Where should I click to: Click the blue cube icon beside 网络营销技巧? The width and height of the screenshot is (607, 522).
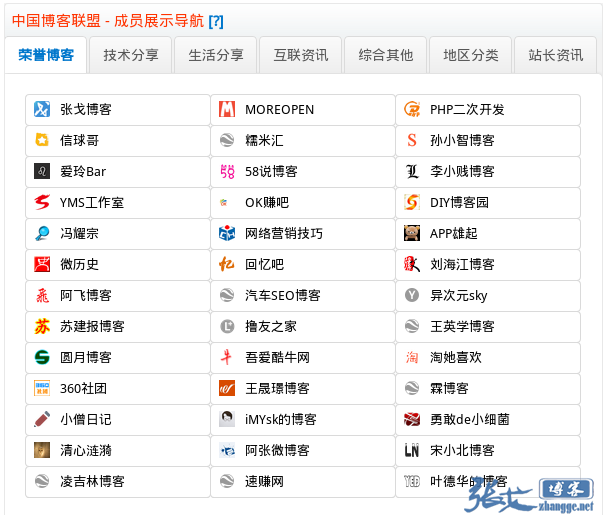coord(227,233)
